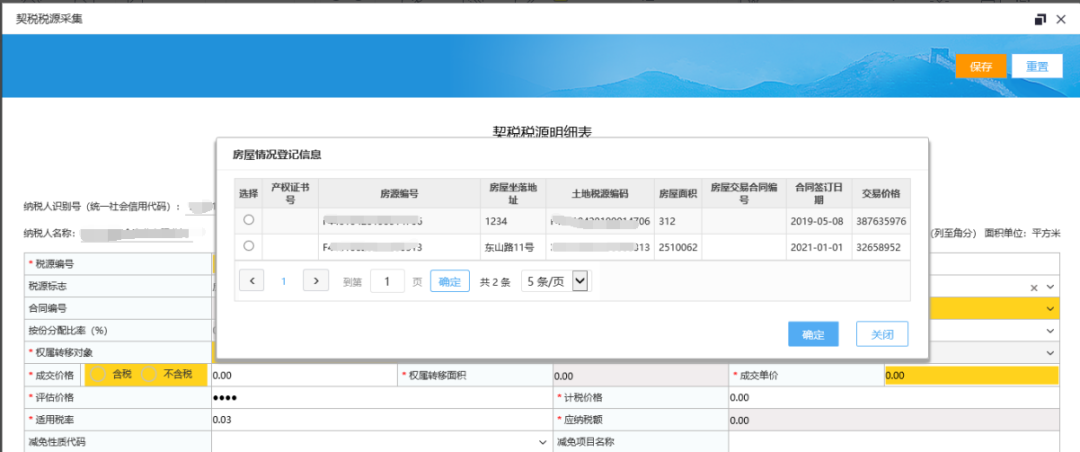Focus the page number jump input
This screenshot has height=452, width=1080.
click(x=387, y=280)
